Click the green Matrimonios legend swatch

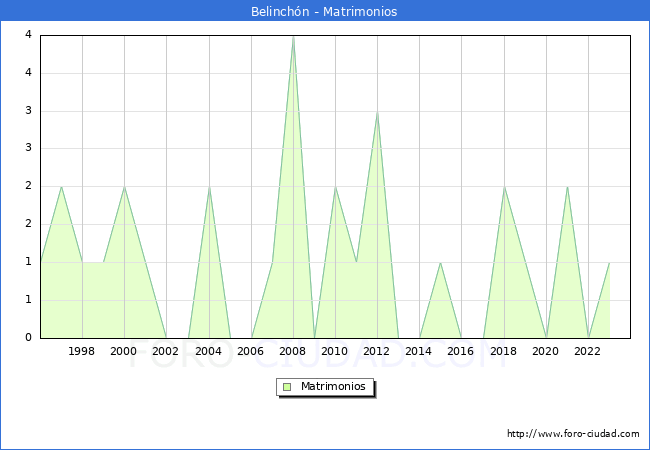click(287, 387)
